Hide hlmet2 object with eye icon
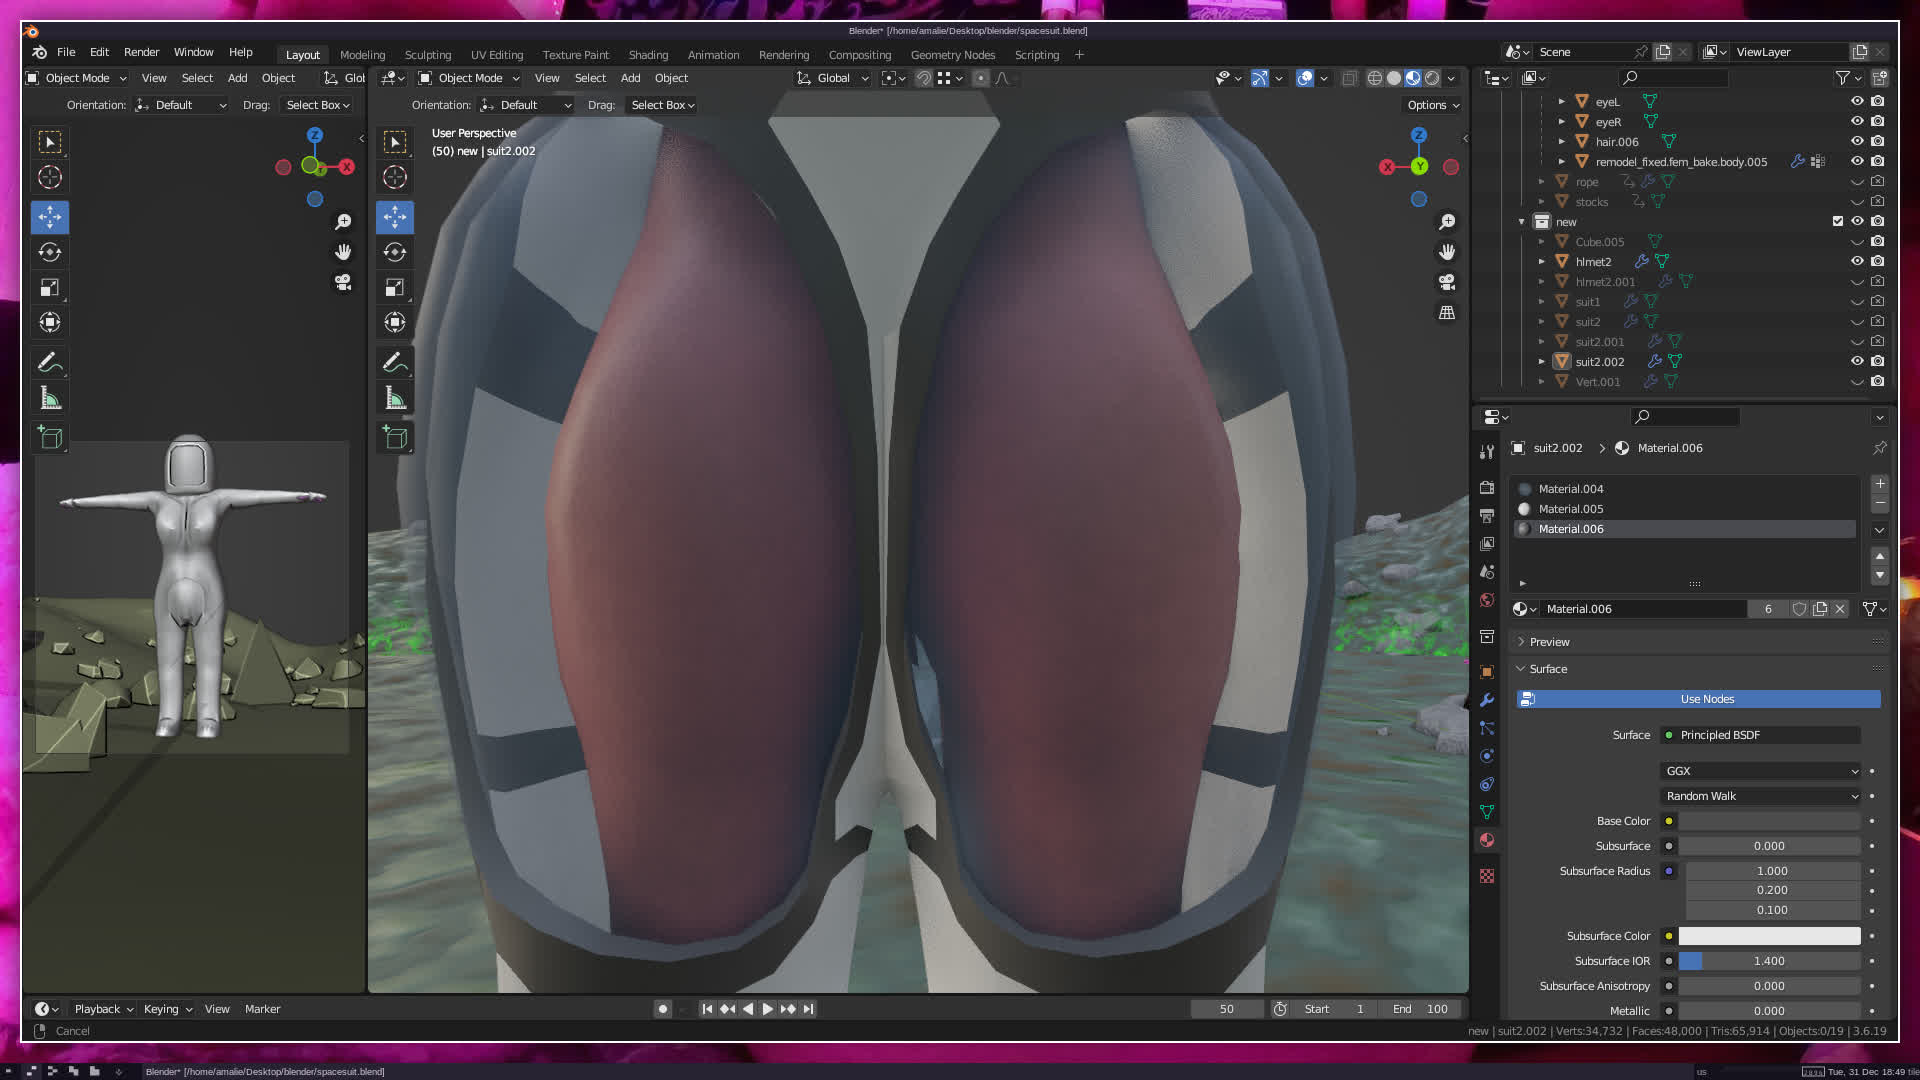 1857,261
